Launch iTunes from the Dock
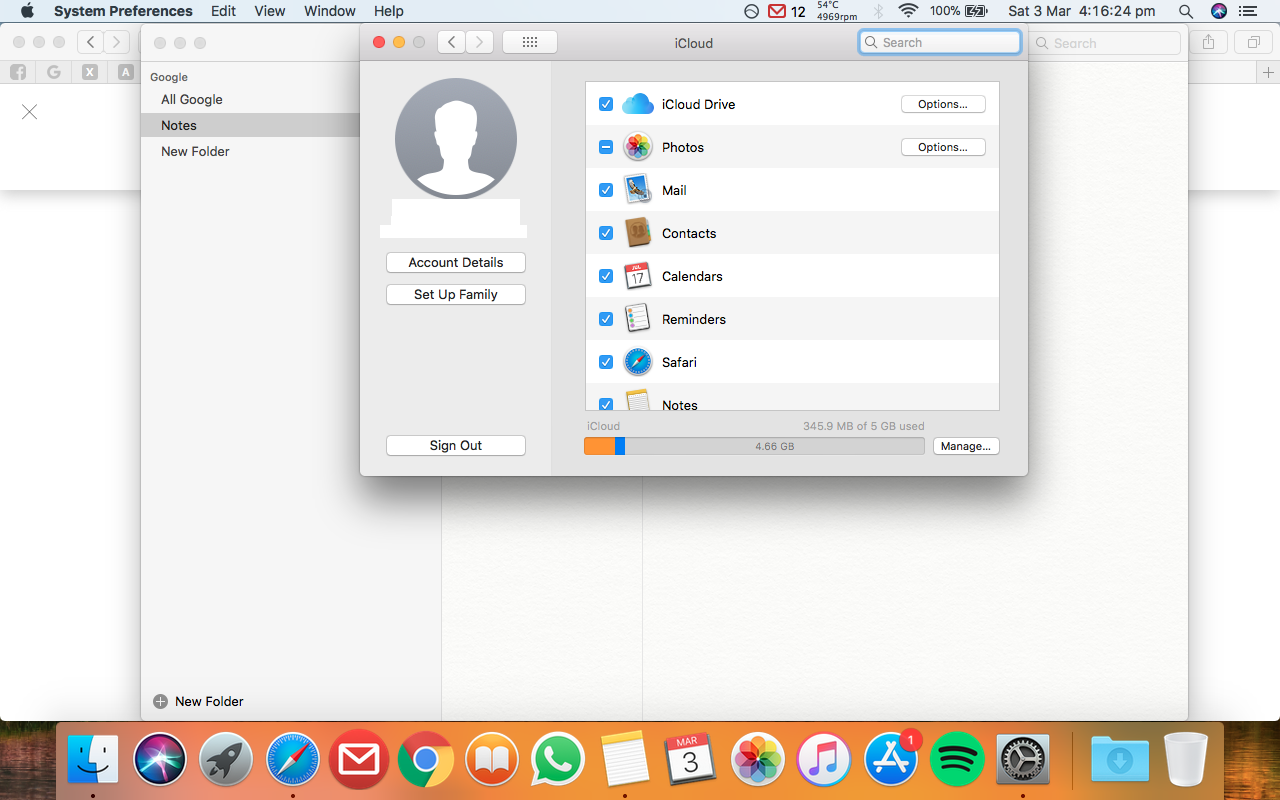The image size is (1280, 800). point(824,759)
